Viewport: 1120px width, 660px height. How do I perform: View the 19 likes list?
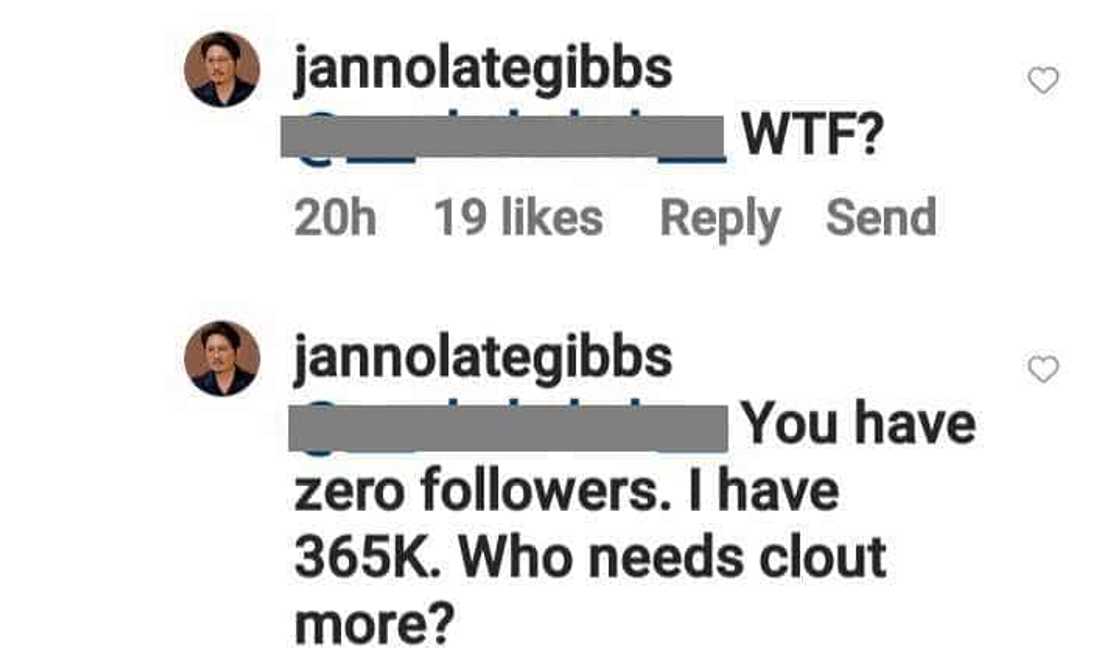coord(518,218)
